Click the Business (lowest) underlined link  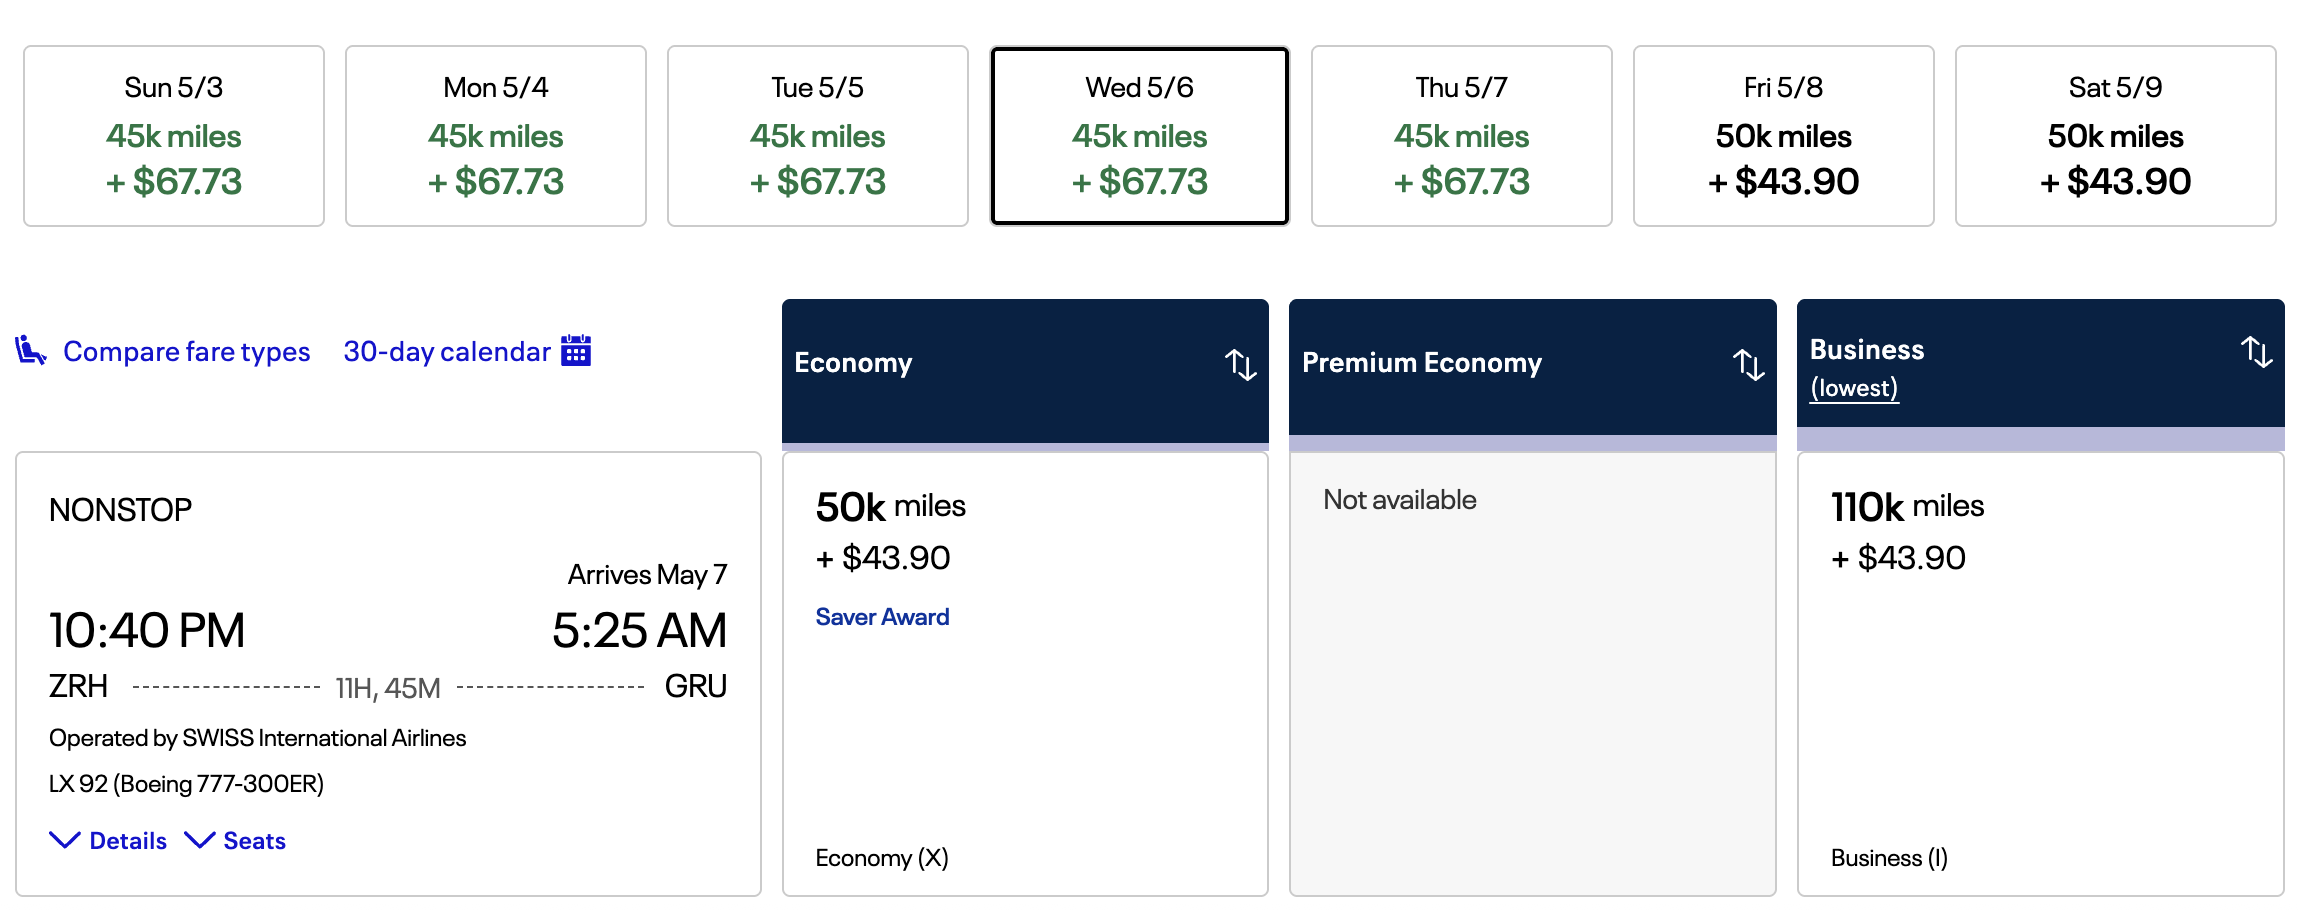pyautogui.click(x=1854, y=388)
